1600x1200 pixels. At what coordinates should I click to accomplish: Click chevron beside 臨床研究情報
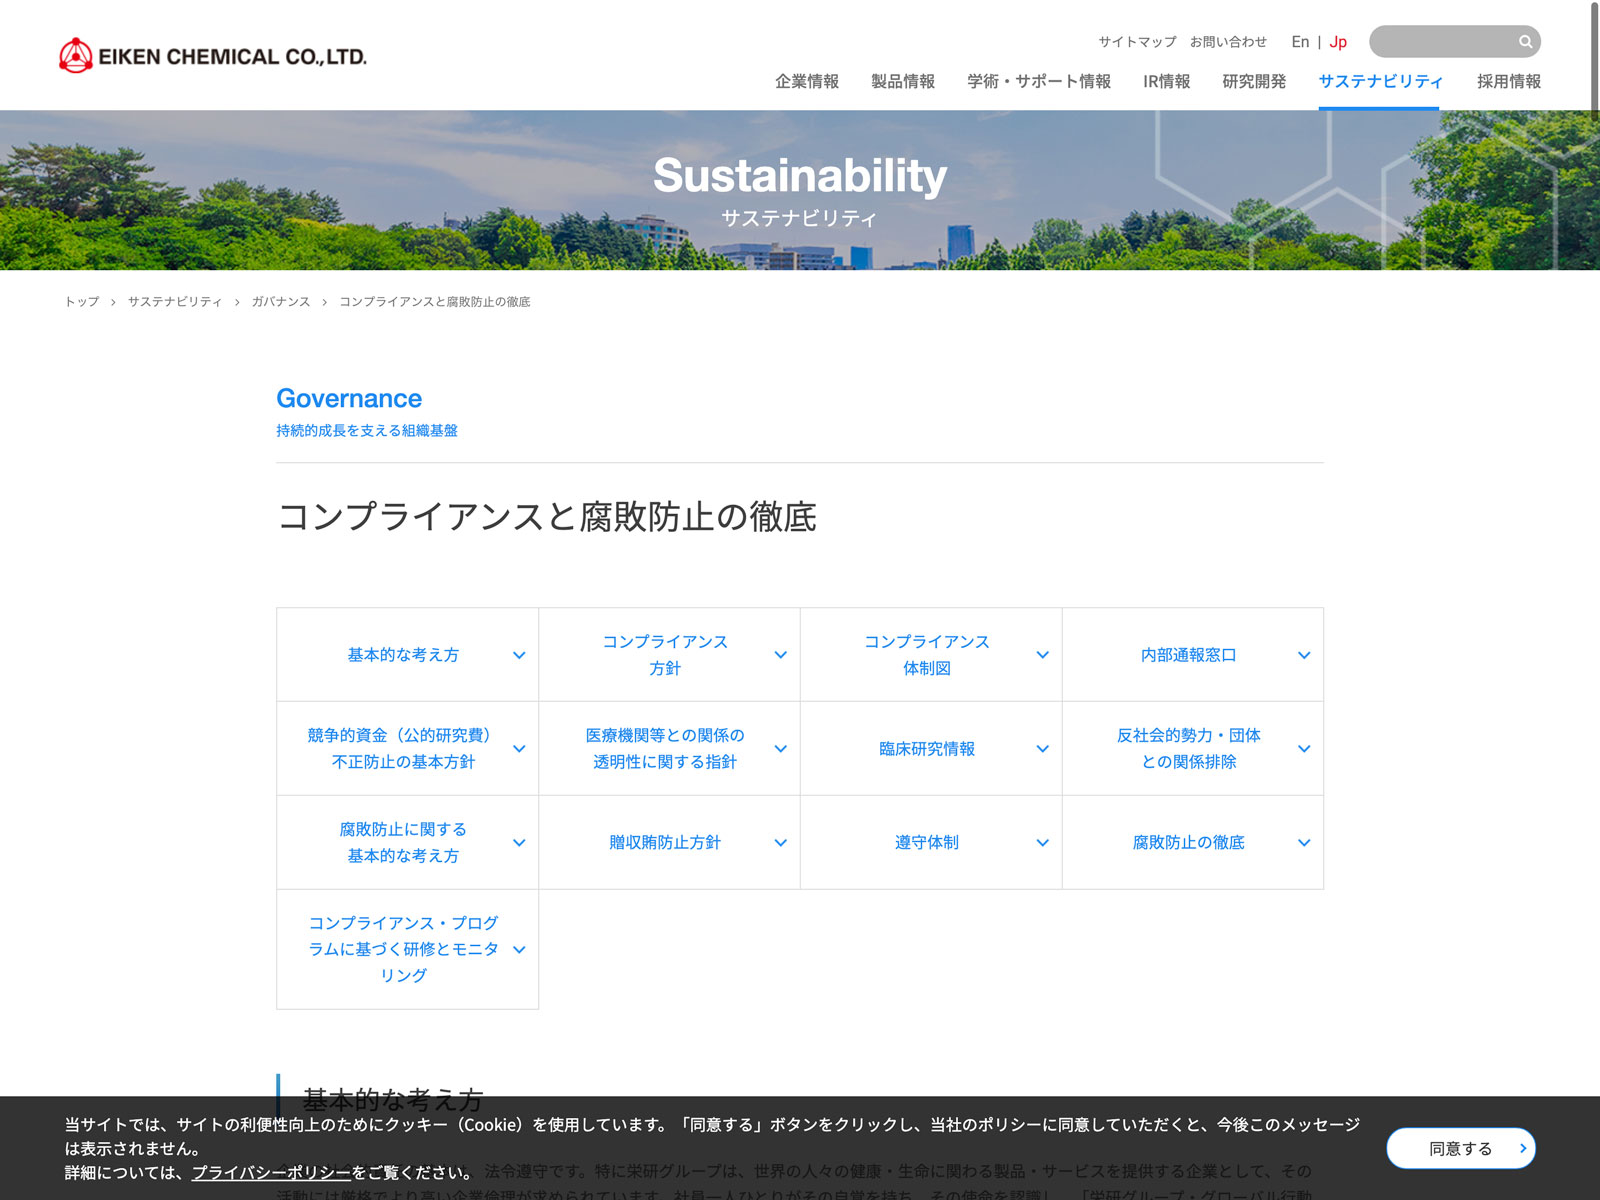coord(1042,749)
